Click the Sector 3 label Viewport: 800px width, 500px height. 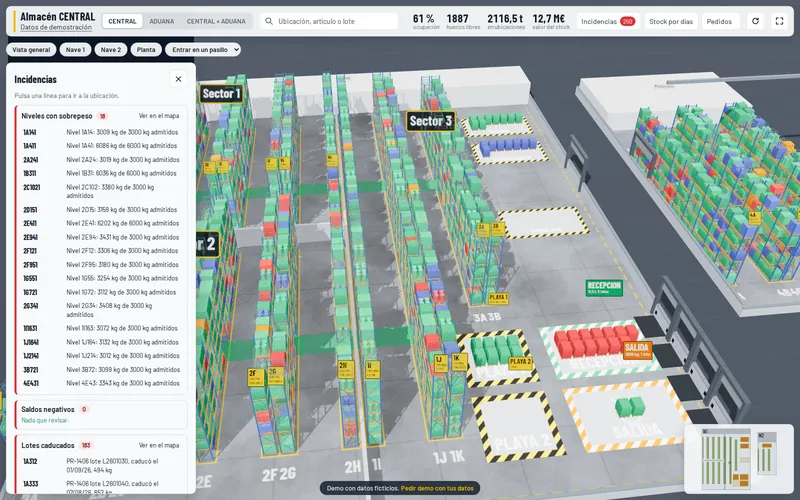(x=431, y=121)
